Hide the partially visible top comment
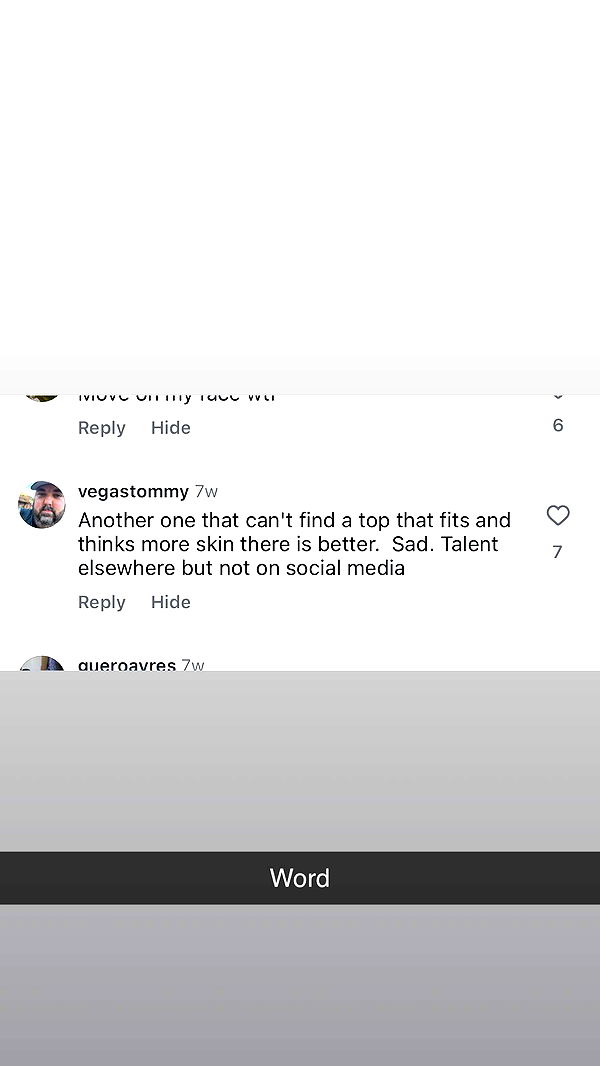 point(171,428)
